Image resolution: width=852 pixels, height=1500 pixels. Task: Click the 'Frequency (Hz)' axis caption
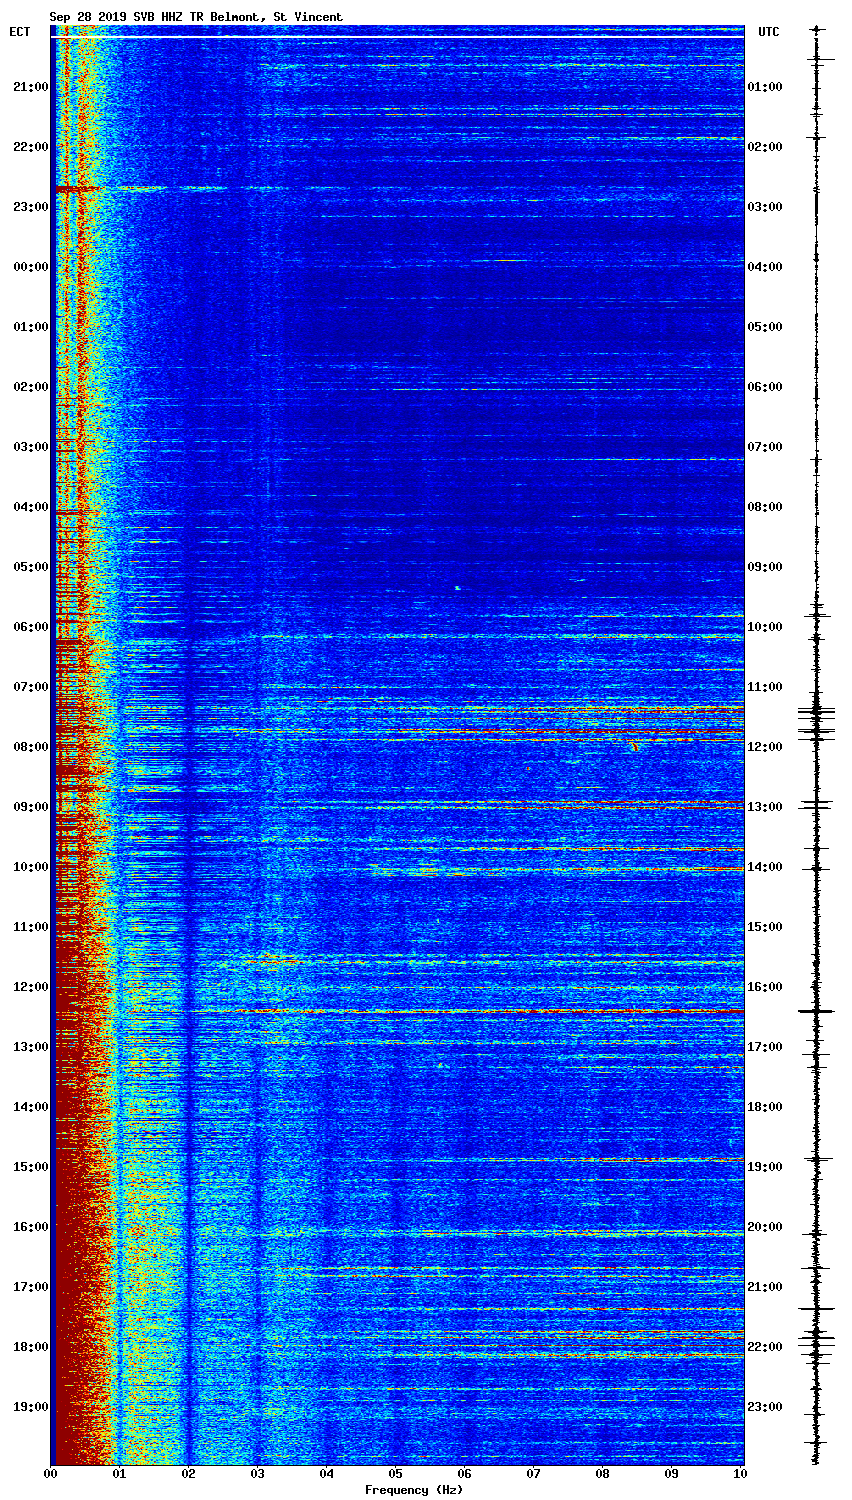pyautogui.click(x=414, y=1490)
